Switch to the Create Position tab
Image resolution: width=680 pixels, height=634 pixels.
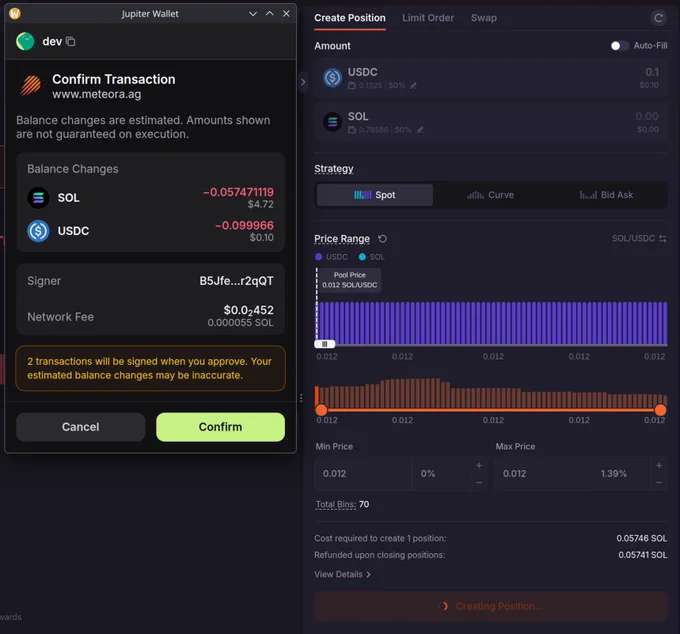350,18
